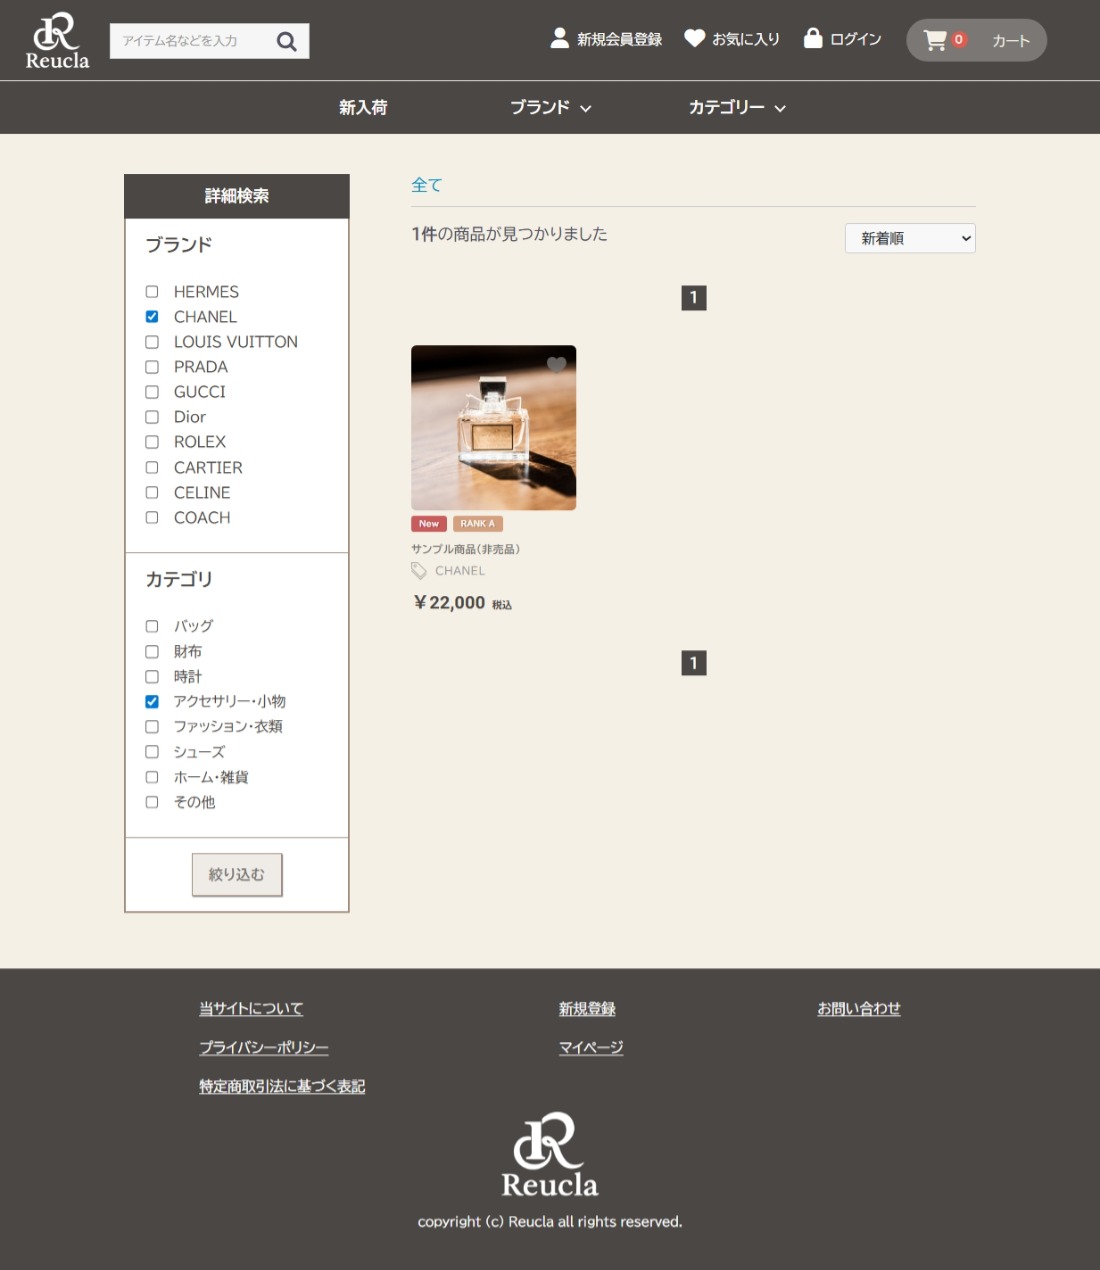Open the 新着順 sort dropdown
This screenshot has width=1100, height=1270.
click(x=910, y=238)
